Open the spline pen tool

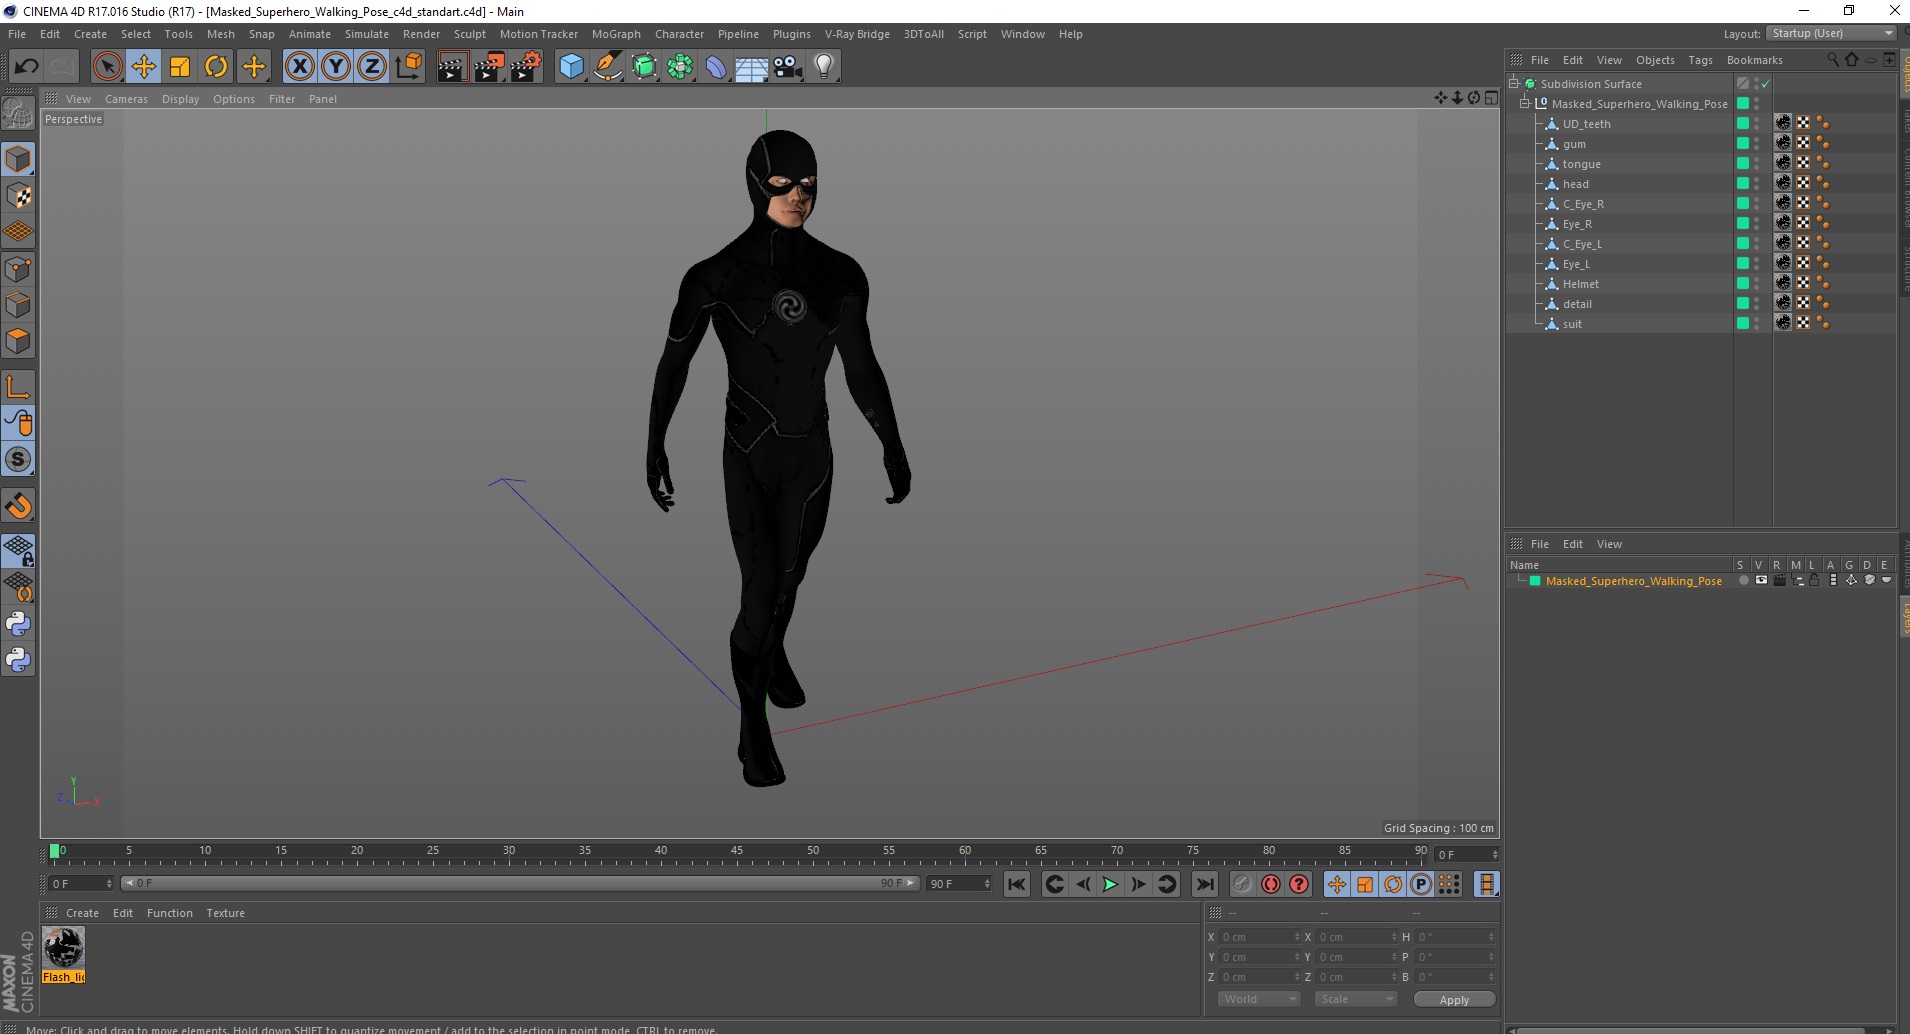click(x=608, y=67)
